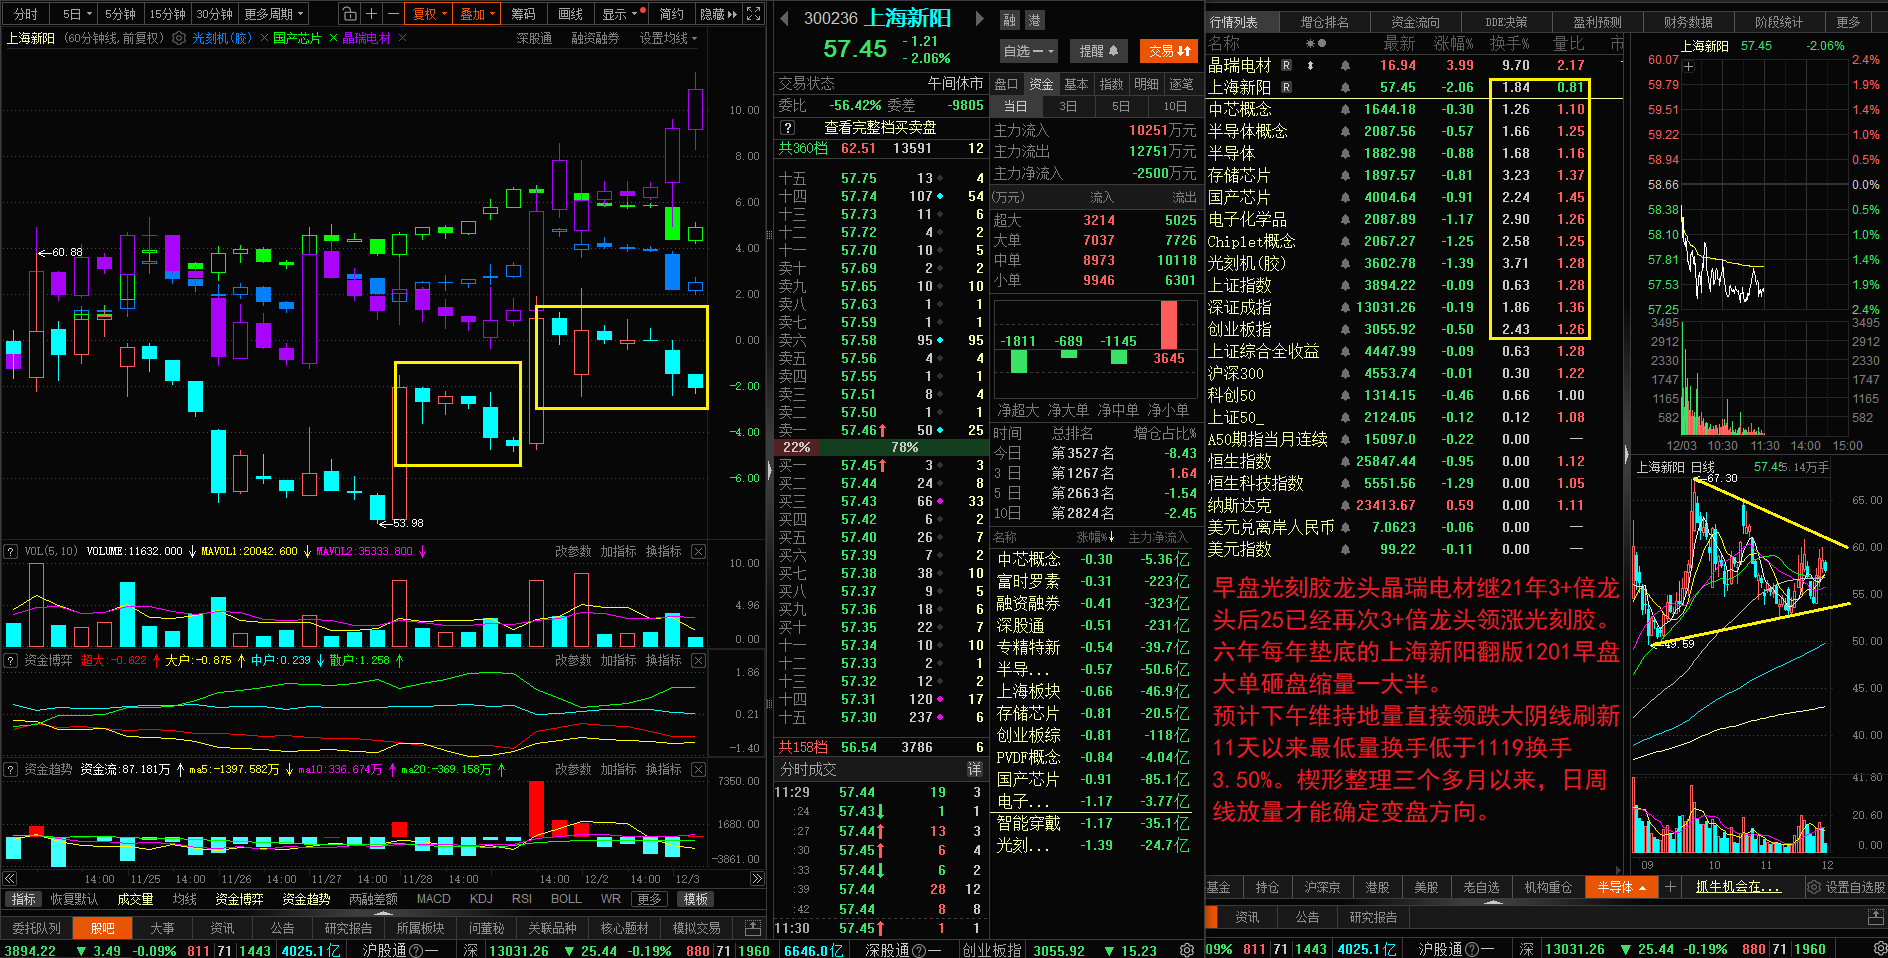Expand 更多 indicators button in indicator bar
The height and width of the screenshot is (958, 1888).
(x=649, y=899)
